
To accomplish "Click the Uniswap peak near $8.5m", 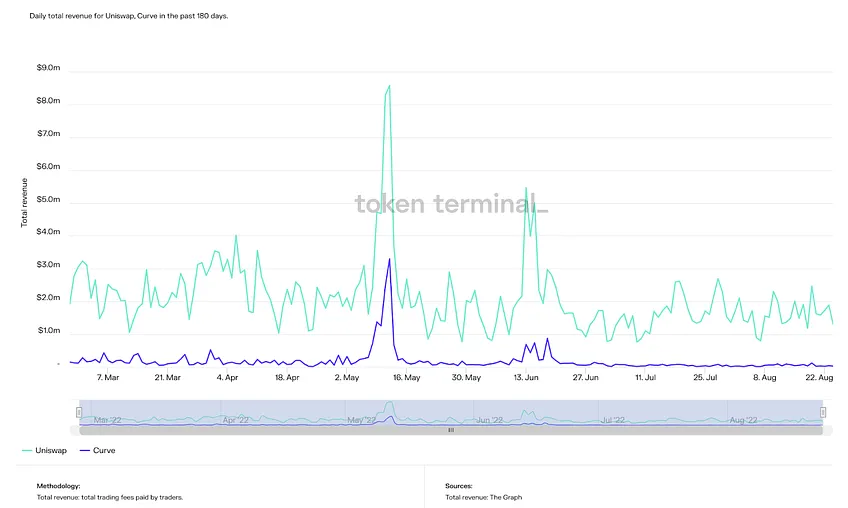I will pyautogui.click(x=389, y=87).
